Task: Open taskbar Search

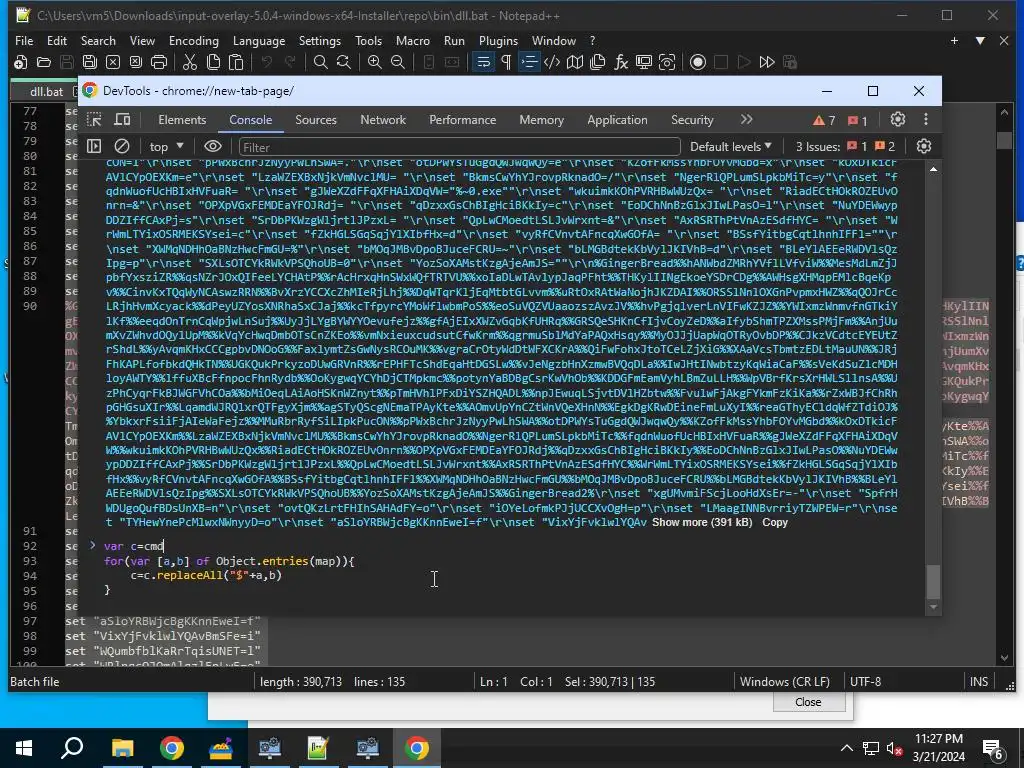Action: click(x=72, y=748)
